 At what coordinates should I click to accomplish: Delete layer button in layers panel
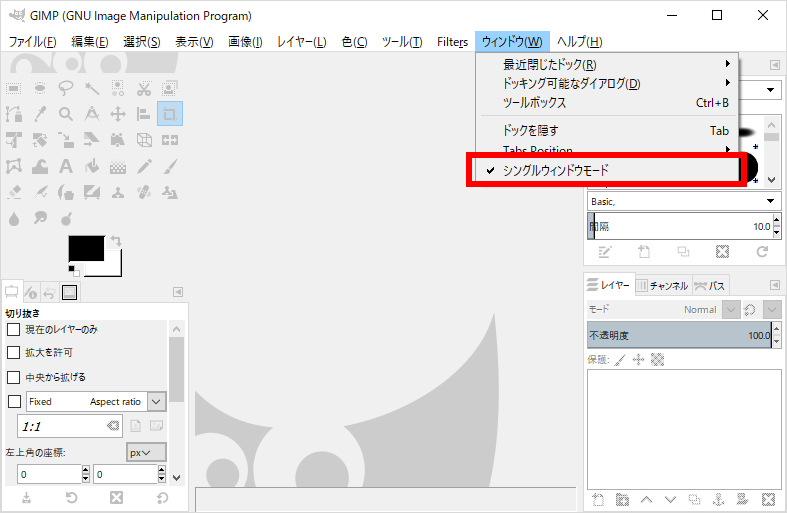[768, 499]
